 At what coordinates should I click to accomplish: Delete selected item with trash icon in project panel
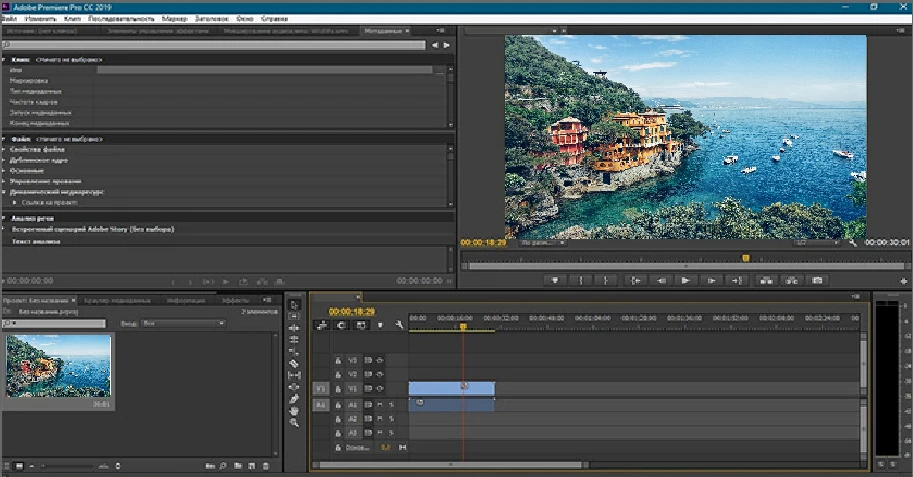(266, 466)
